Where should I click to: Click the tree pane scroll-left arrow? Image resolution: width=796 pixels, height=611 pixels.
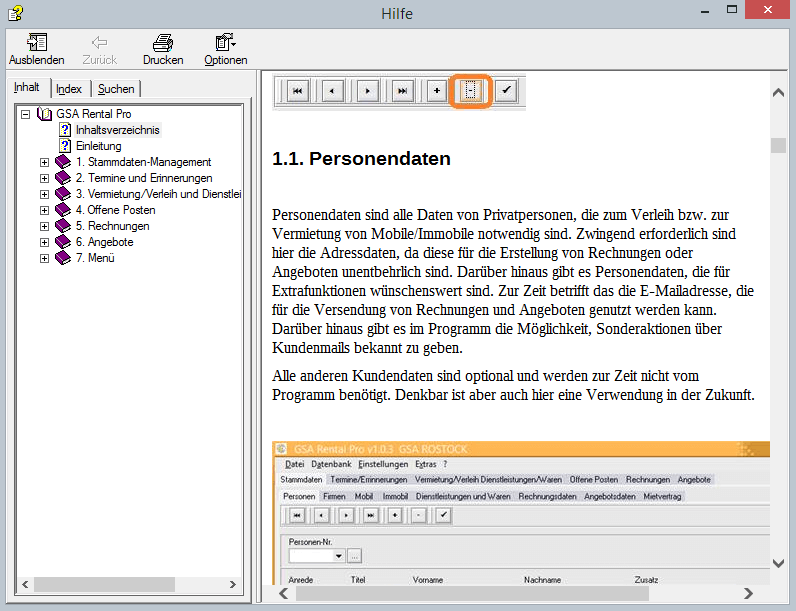[x=25, y=585]
